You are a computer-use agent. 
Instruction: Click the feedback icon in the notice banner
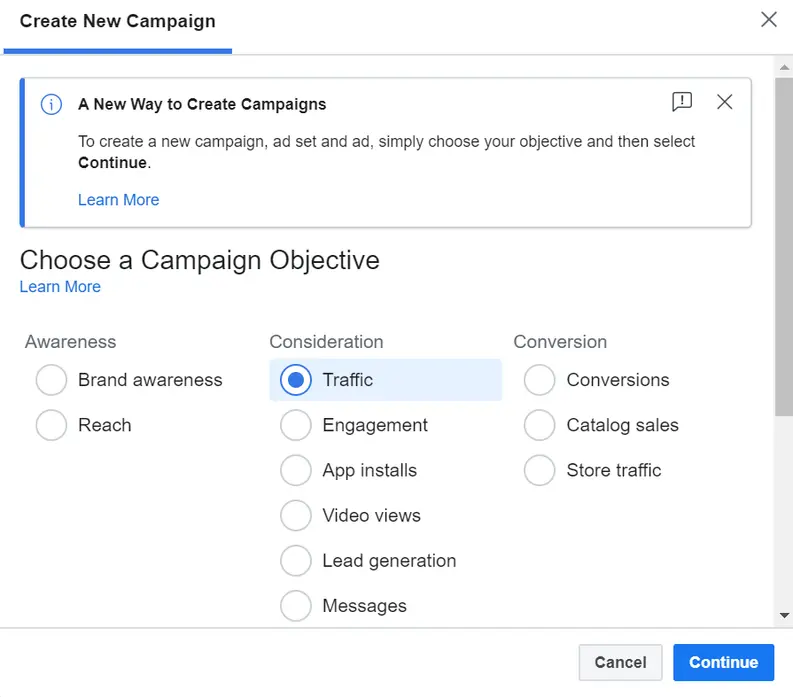coord(682,102)
